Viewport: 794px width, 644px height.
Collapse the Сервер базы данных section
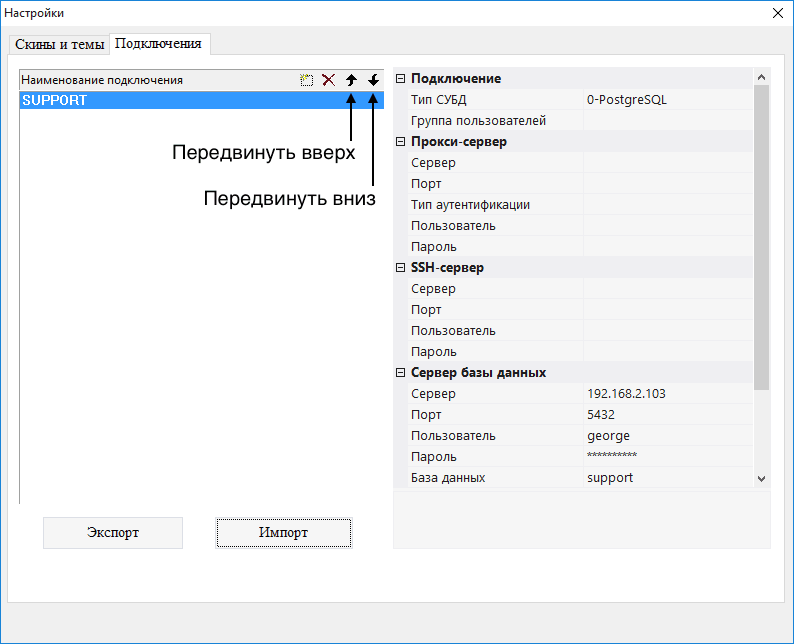(x=401, y=373)
